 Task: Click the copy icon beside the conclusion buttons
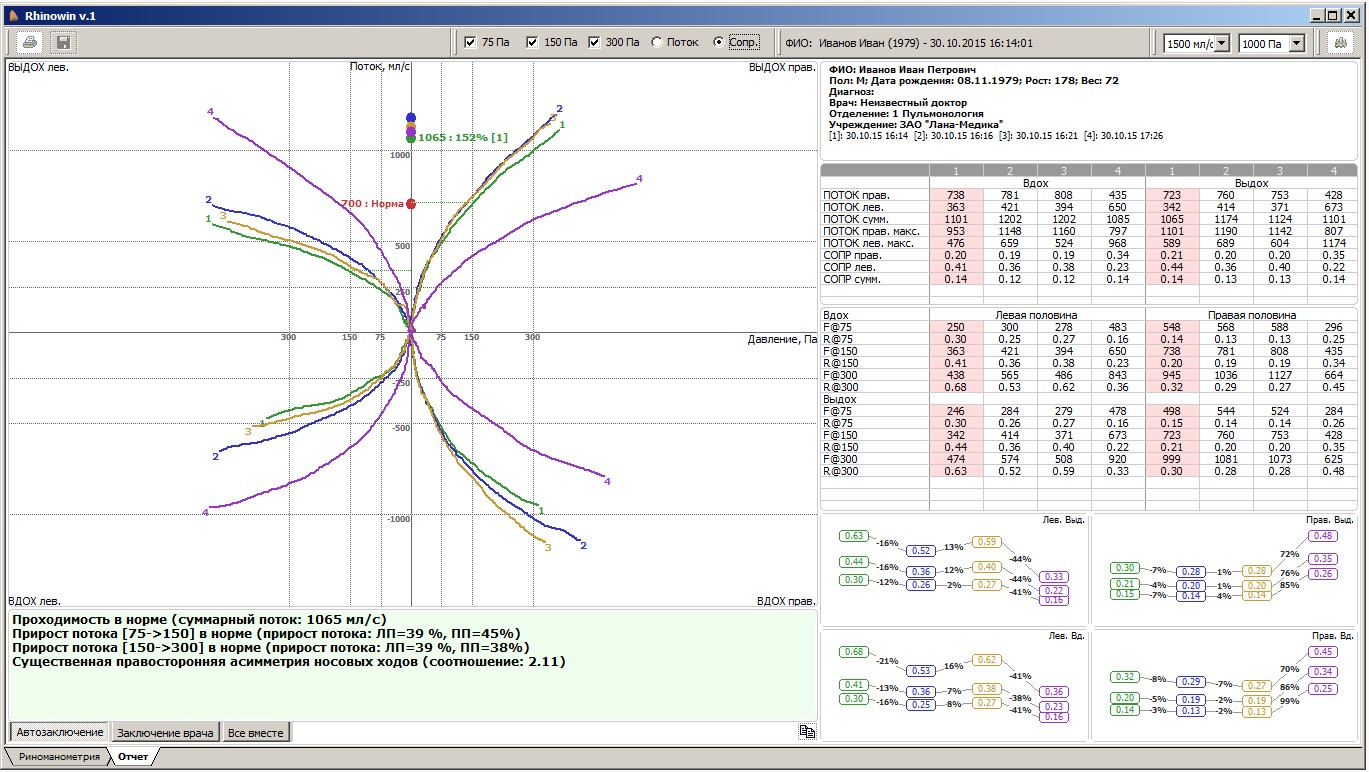tap(806, 732)
